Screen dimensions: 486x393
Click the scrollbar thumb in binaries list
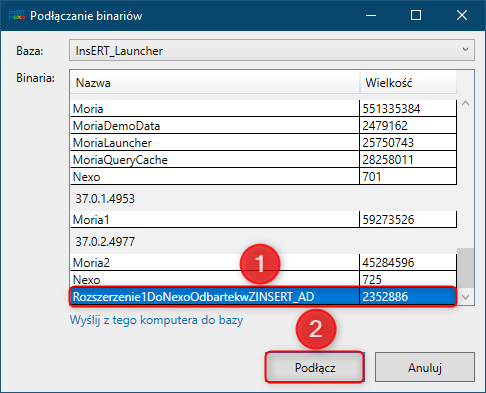[x=465, y=267]
